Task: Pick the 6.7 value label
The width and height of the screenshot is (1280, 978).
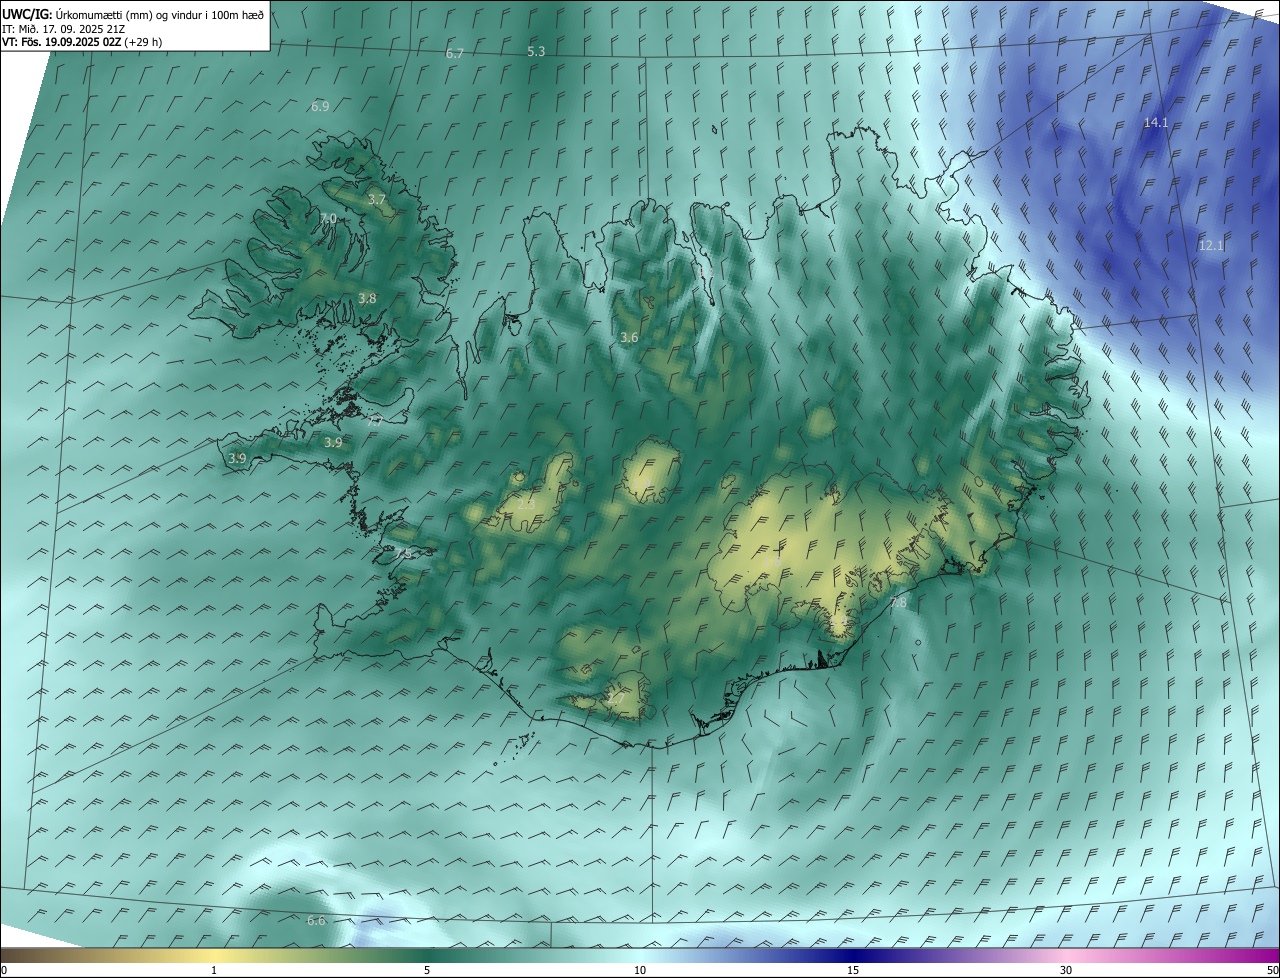Action: pos(455,53)
